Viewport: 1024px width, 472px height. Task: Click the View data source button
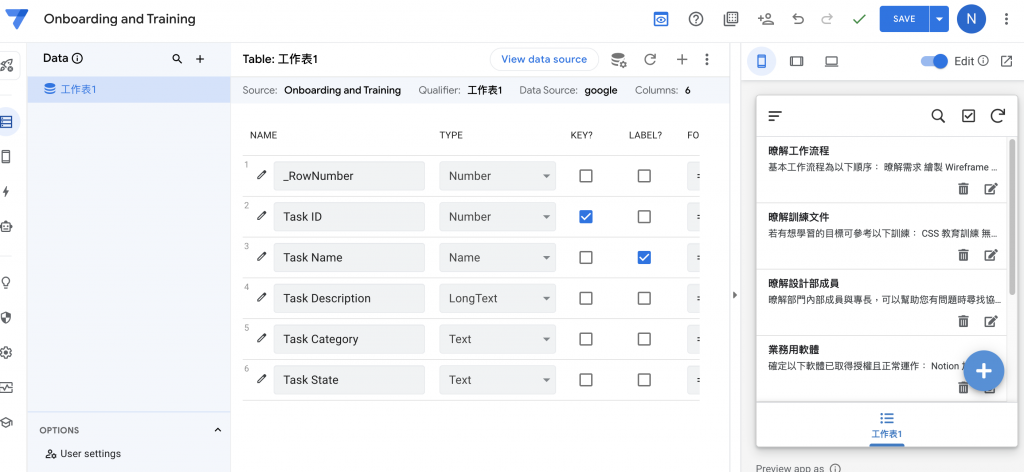click(544, 59)
